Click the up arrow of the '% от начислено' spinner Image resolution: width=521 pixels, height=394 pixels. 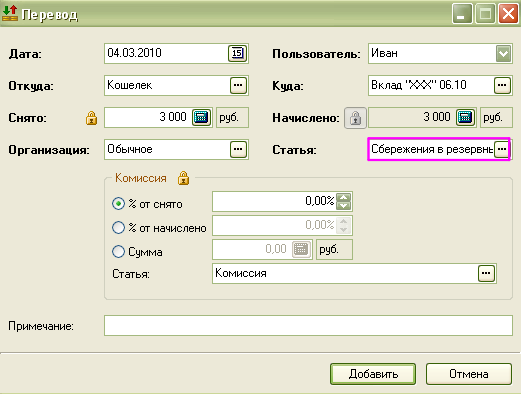click(344, 221)
